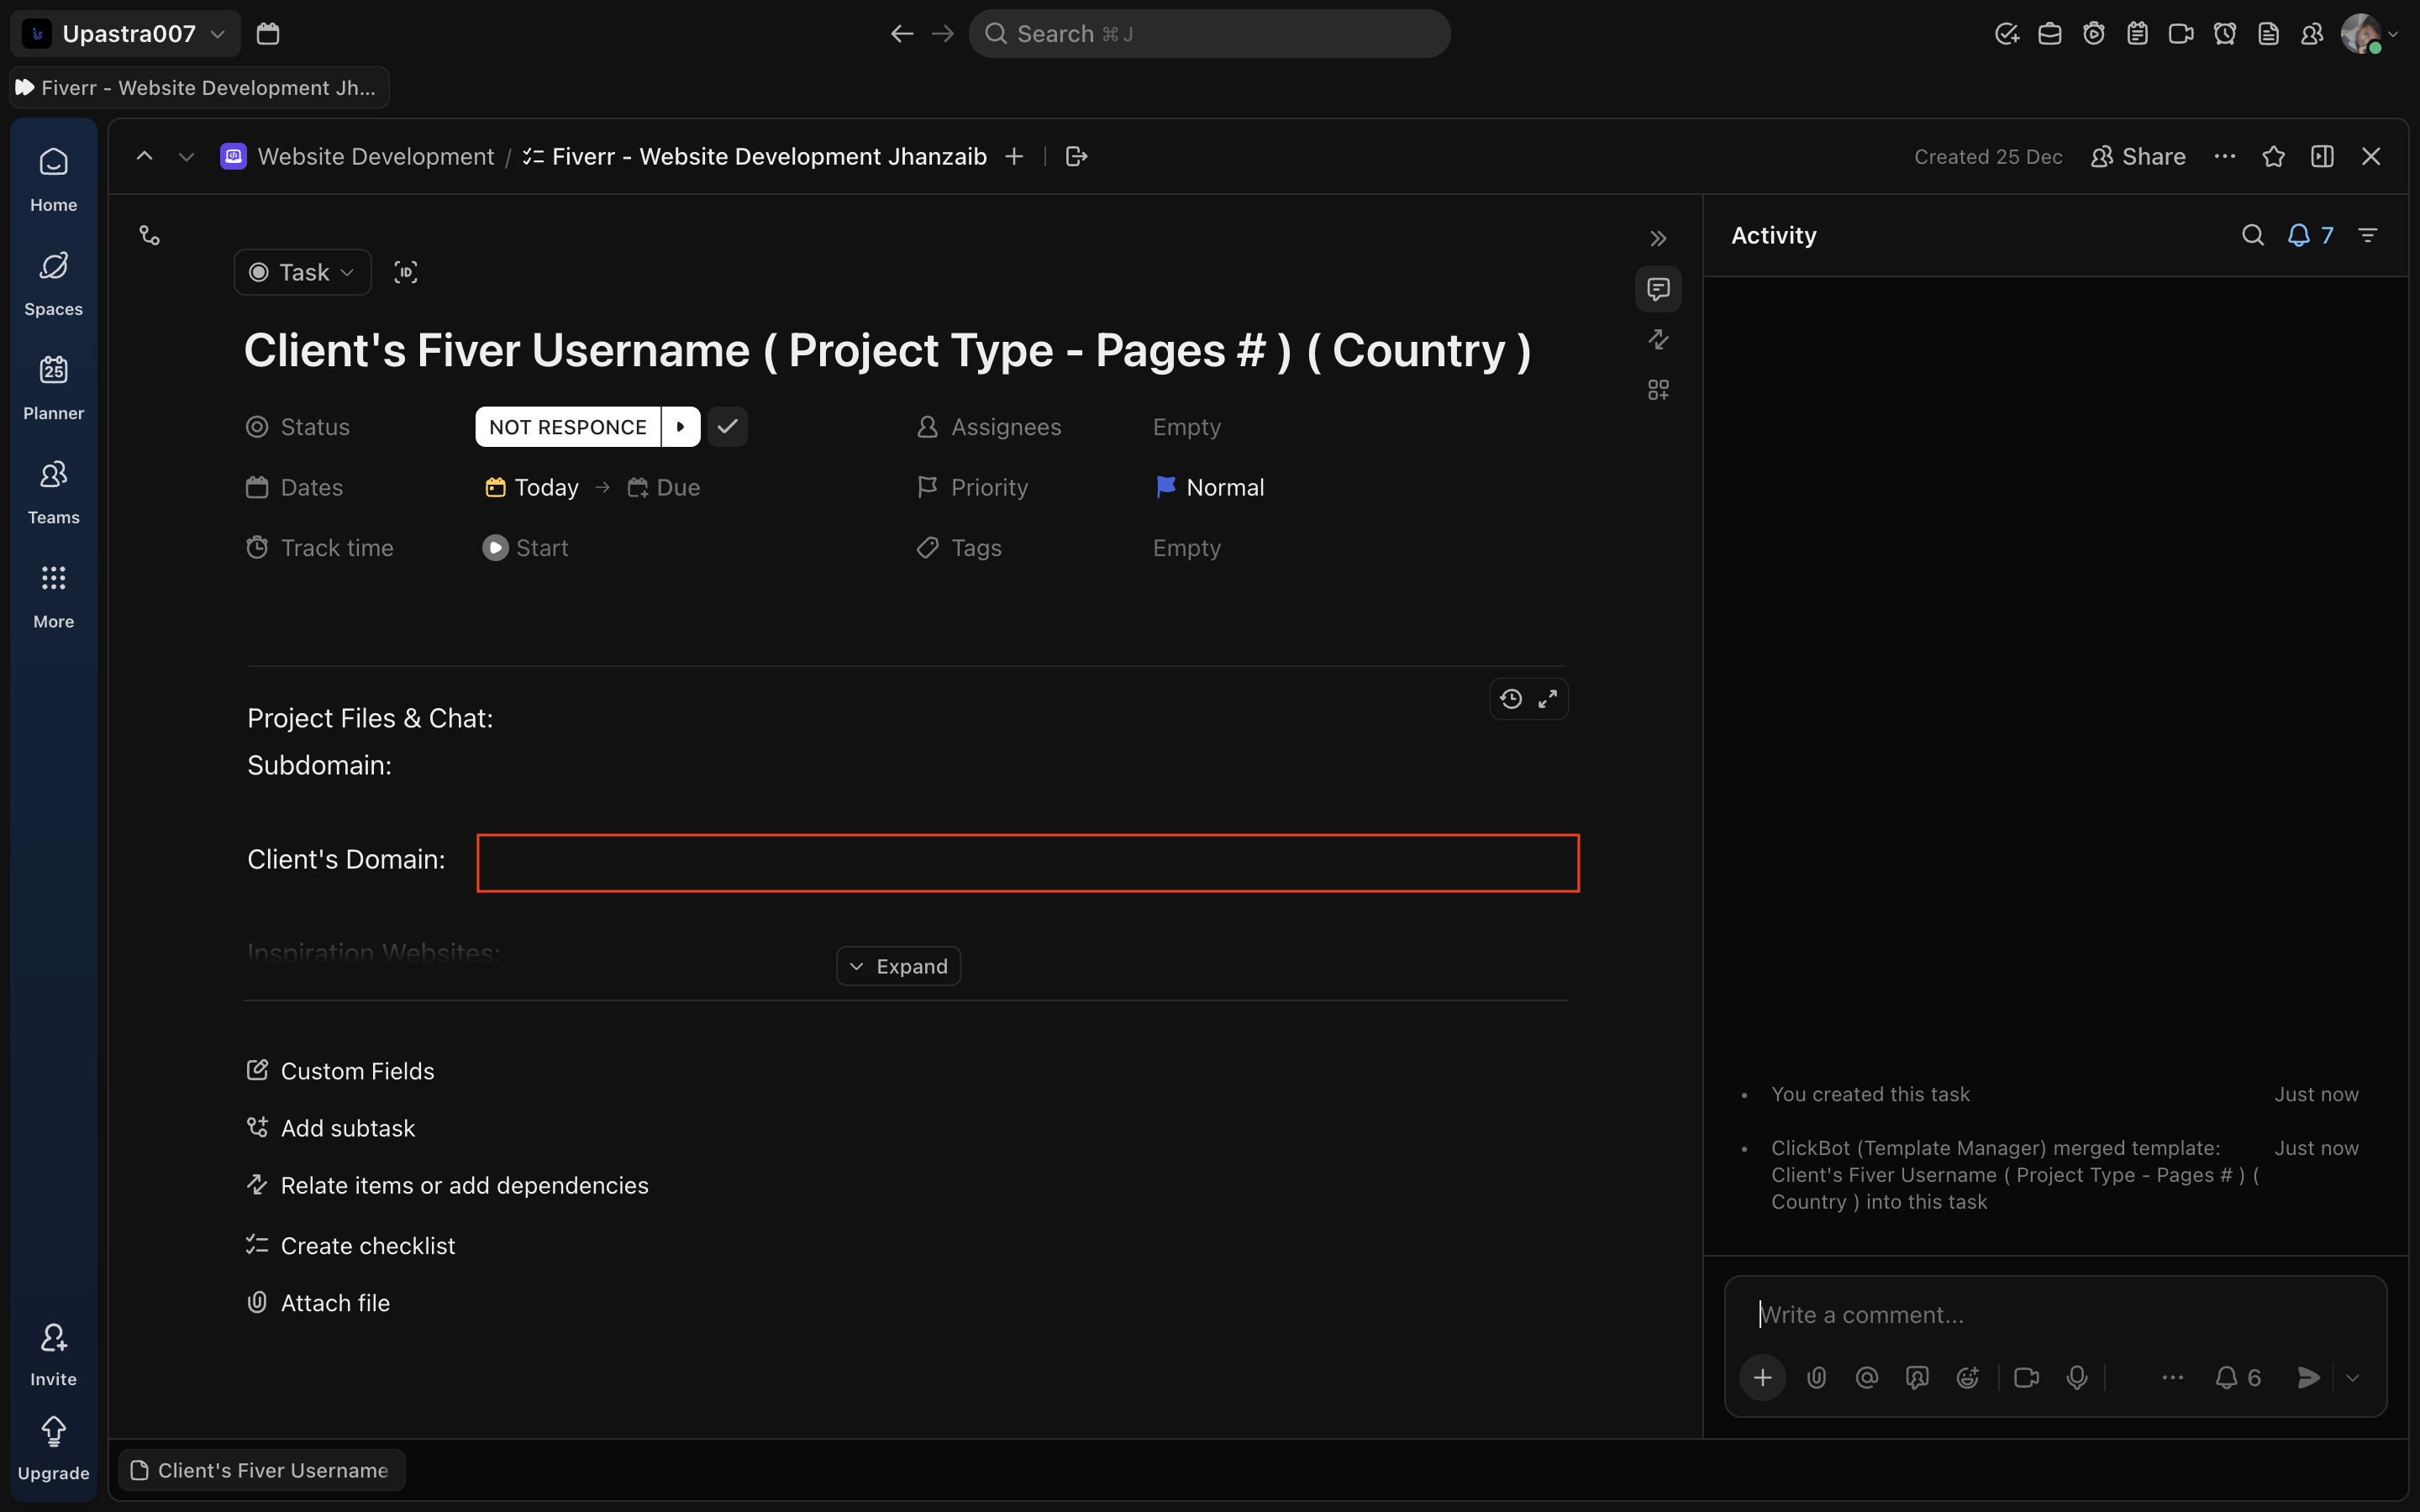The height and width of the screenshot is (1512, 2420).
Task: Open the Client's Fiver Username bottom tab
Action: [x=262, y=1470]
